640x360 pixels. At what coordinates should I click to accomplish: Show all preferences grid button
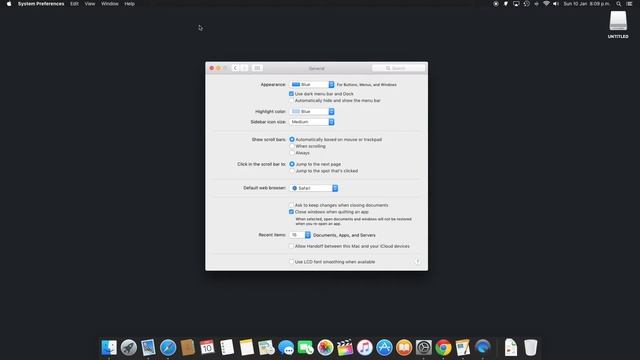(257, 68)
